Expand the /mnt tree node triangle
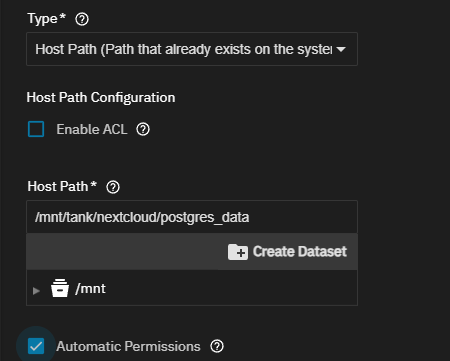This screenshot has height=361, width=450. coord(36,291)
